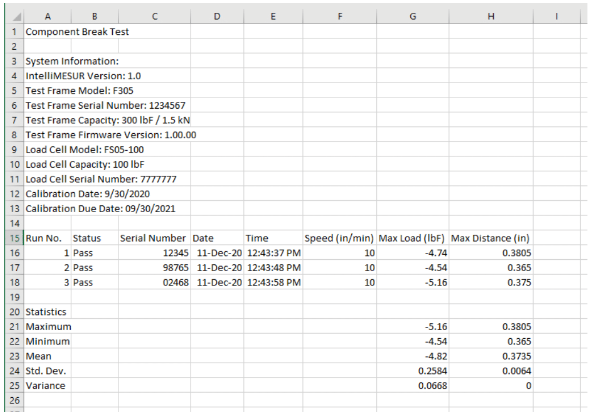
Task: Click the Max Load (lbF) header cell
Action: [413, 238]
